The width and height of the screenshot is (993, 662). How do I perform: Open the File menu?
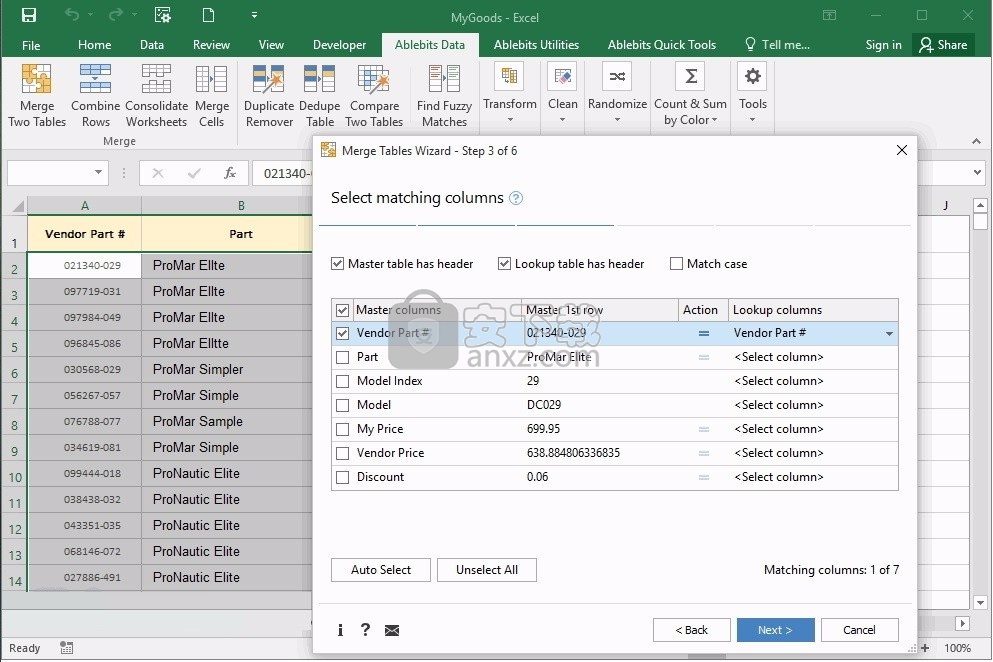pyautogui.click(x=31, y=45)
